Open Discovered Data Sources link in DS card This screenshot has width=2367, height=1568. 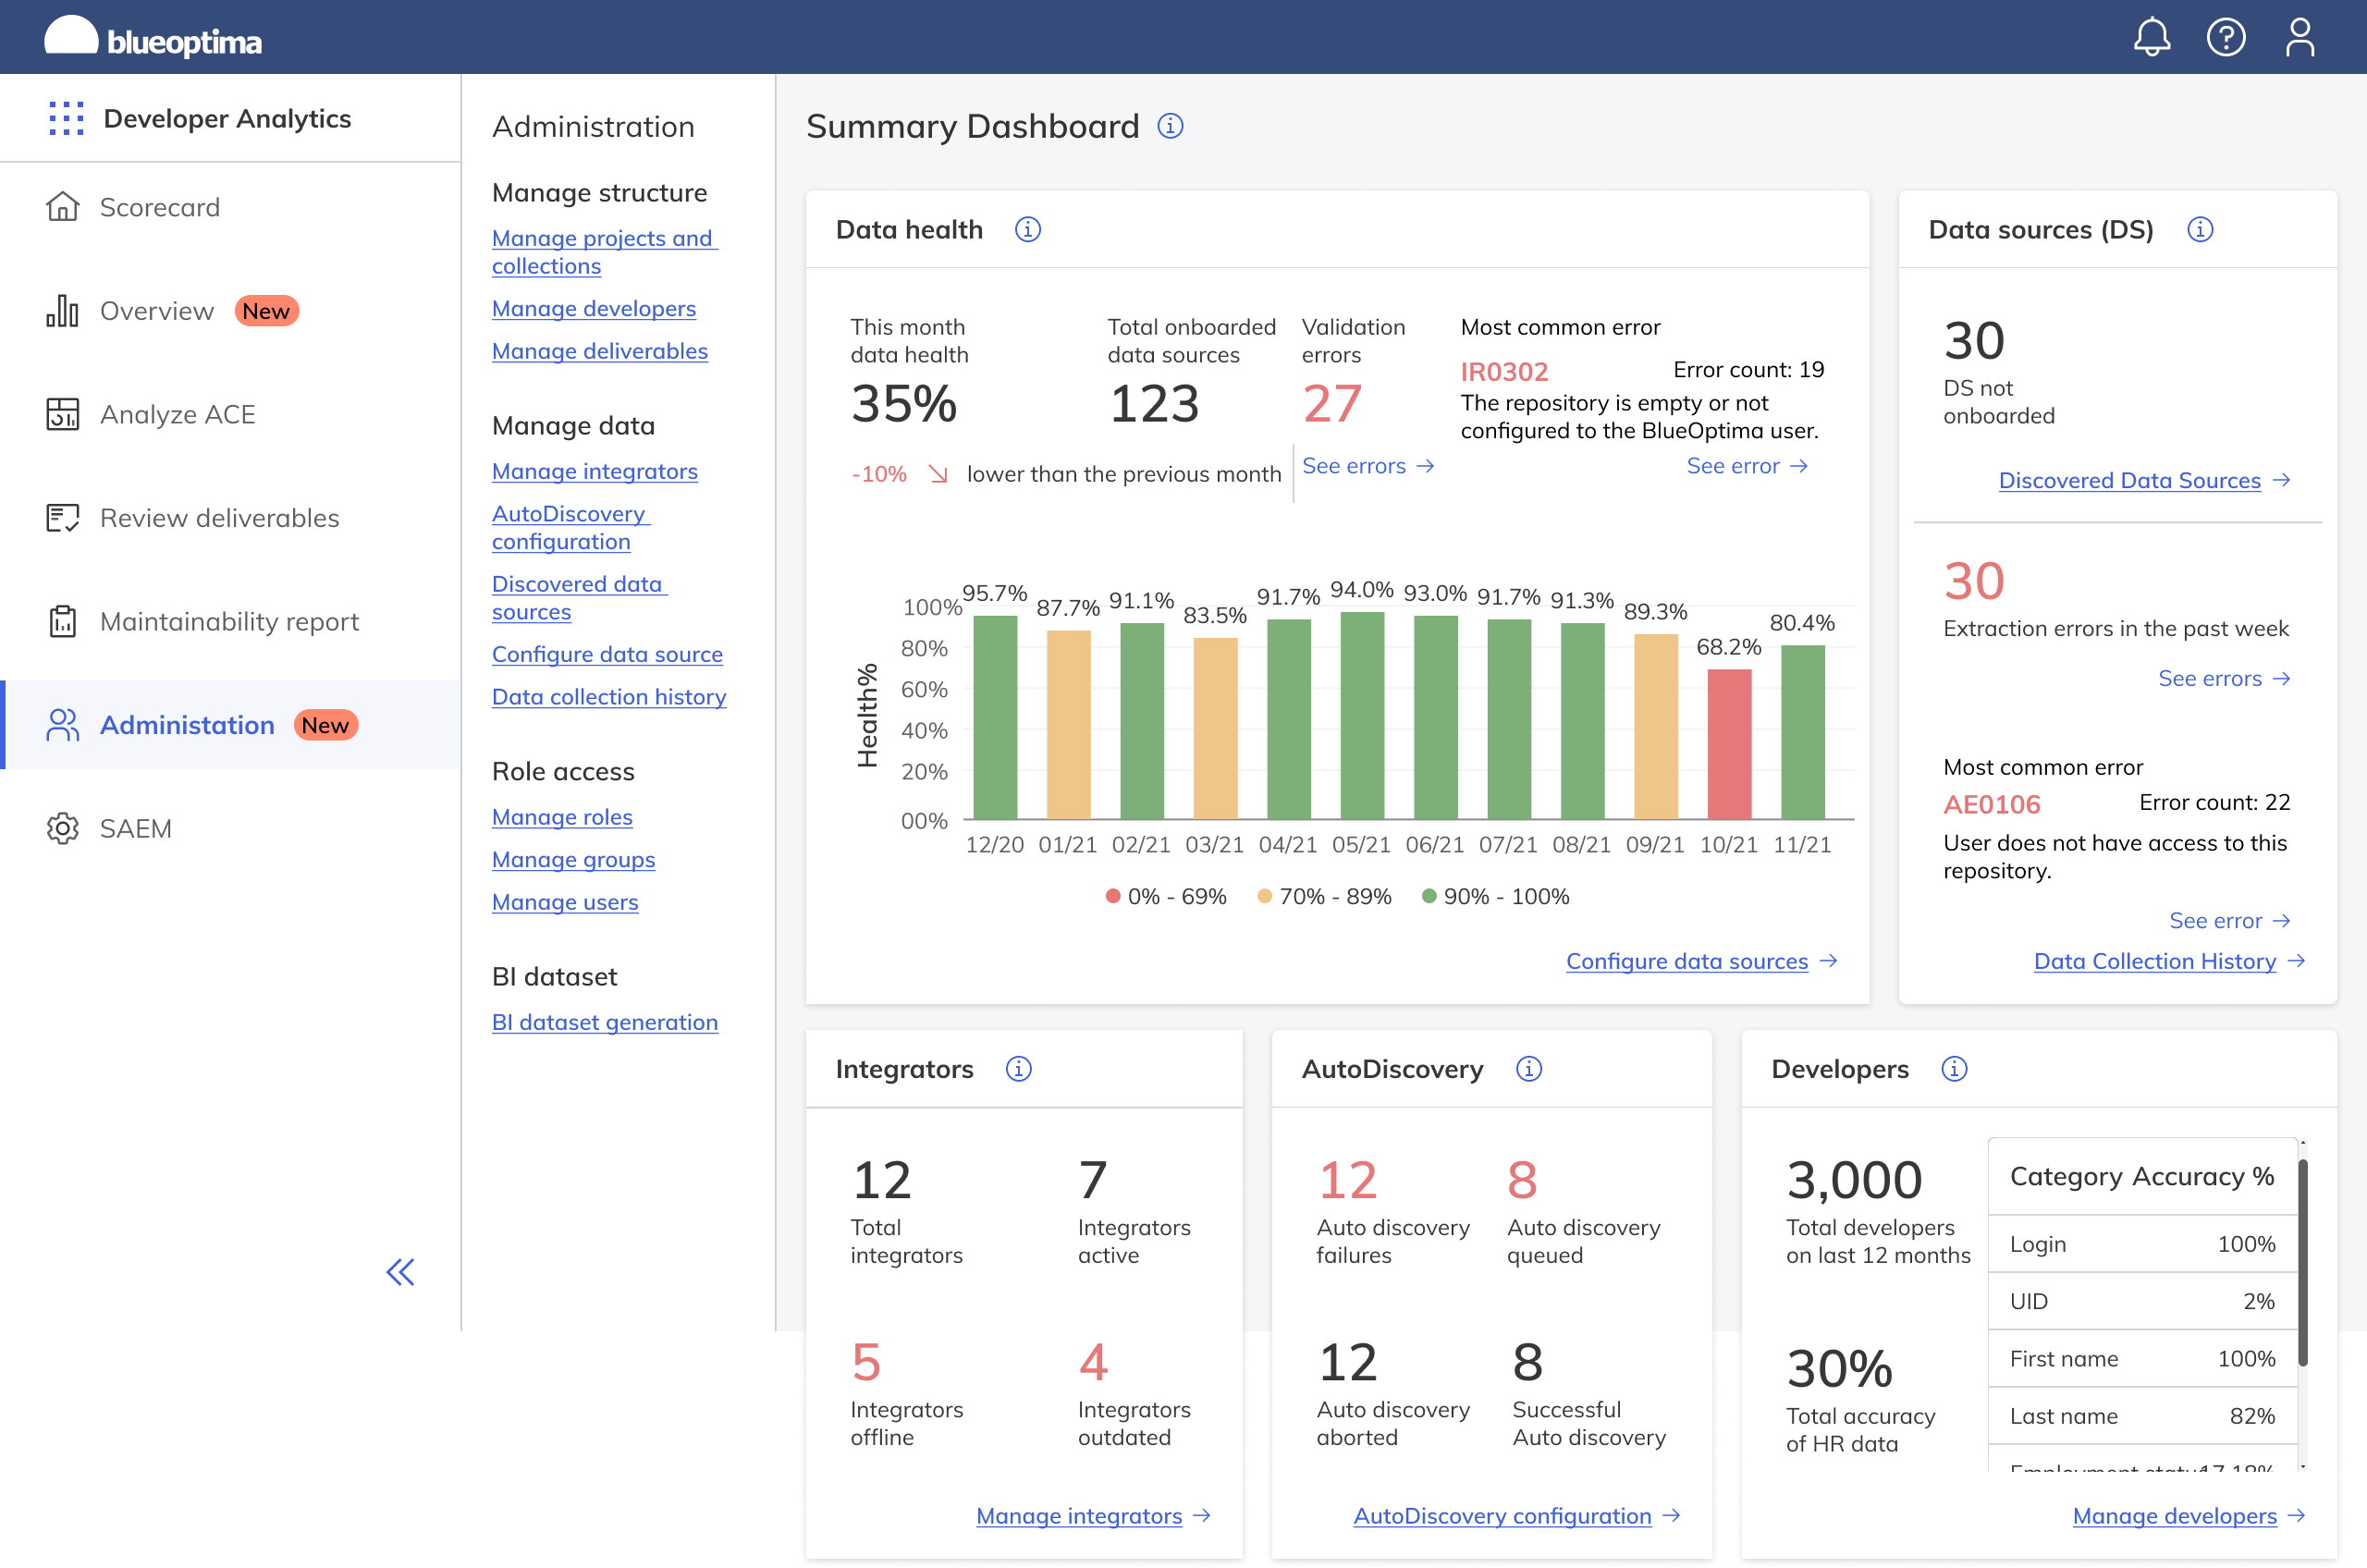click(x=2143, y=480)
